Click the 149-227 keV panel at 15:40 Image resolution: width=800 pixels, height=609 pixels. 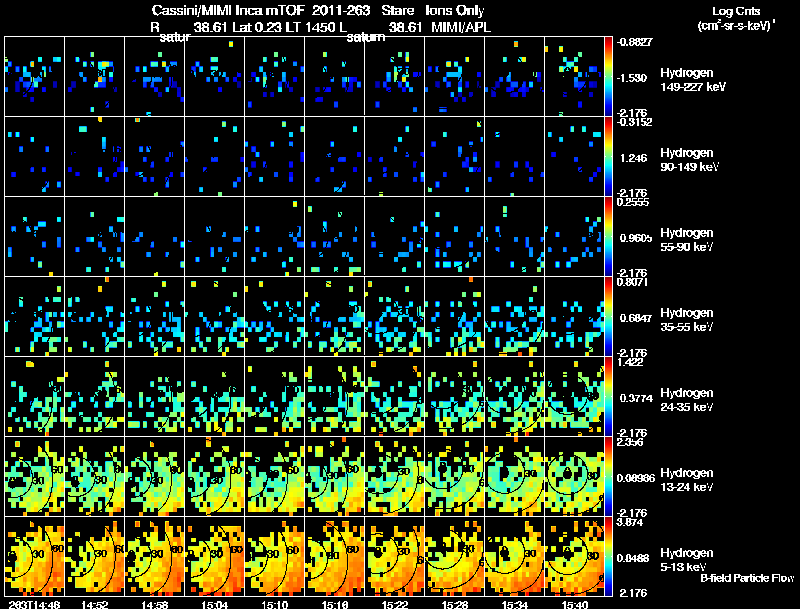(x=574, y=76)
